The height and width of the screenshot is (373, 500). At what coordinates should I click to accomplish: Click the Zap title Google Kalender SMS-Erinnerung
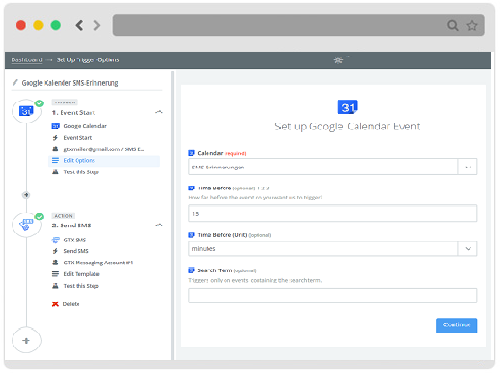[70, 83]
